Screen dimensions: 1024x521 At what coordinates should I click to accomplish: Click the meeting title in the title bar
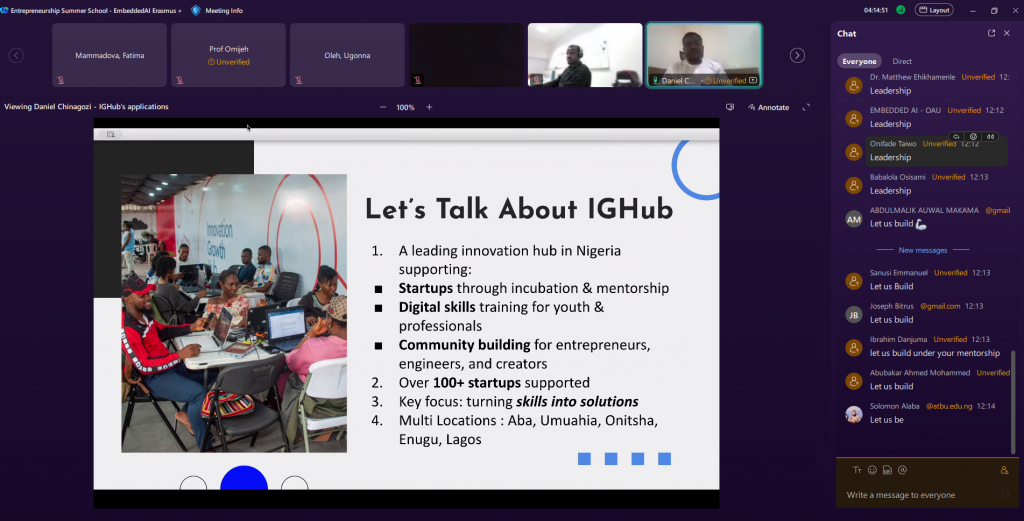tap(95, 10)
